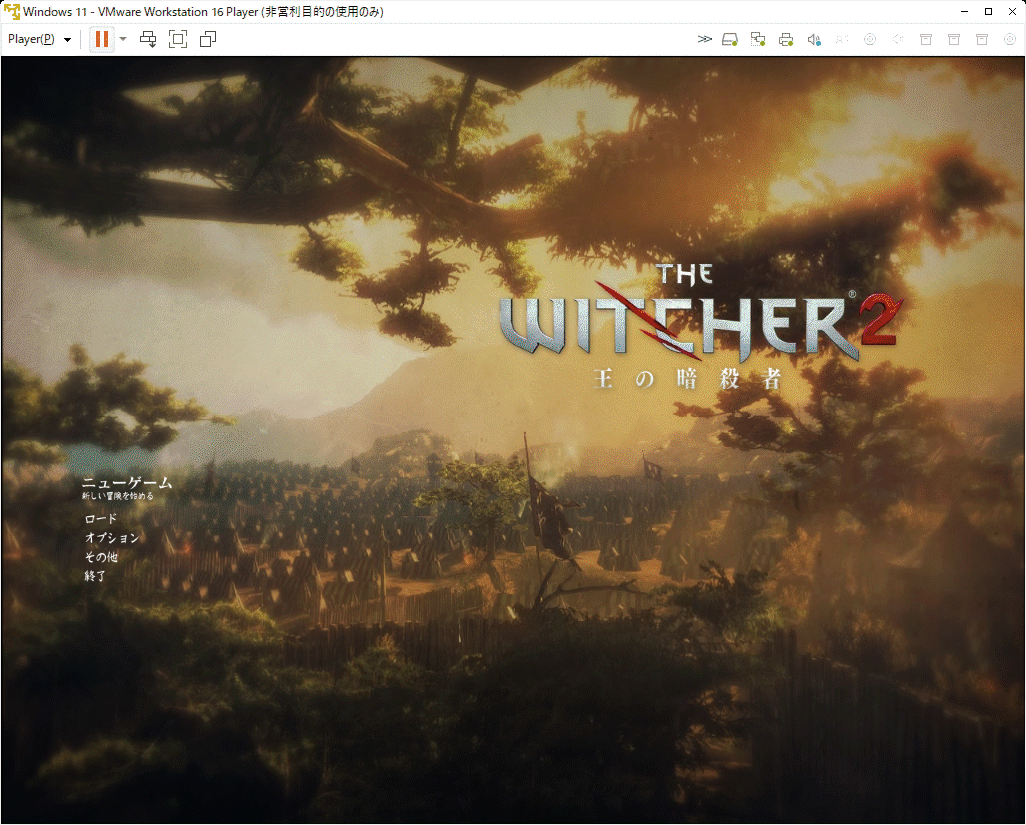Enter full screen mode
1026x825 pixels.
click(178, 39)
